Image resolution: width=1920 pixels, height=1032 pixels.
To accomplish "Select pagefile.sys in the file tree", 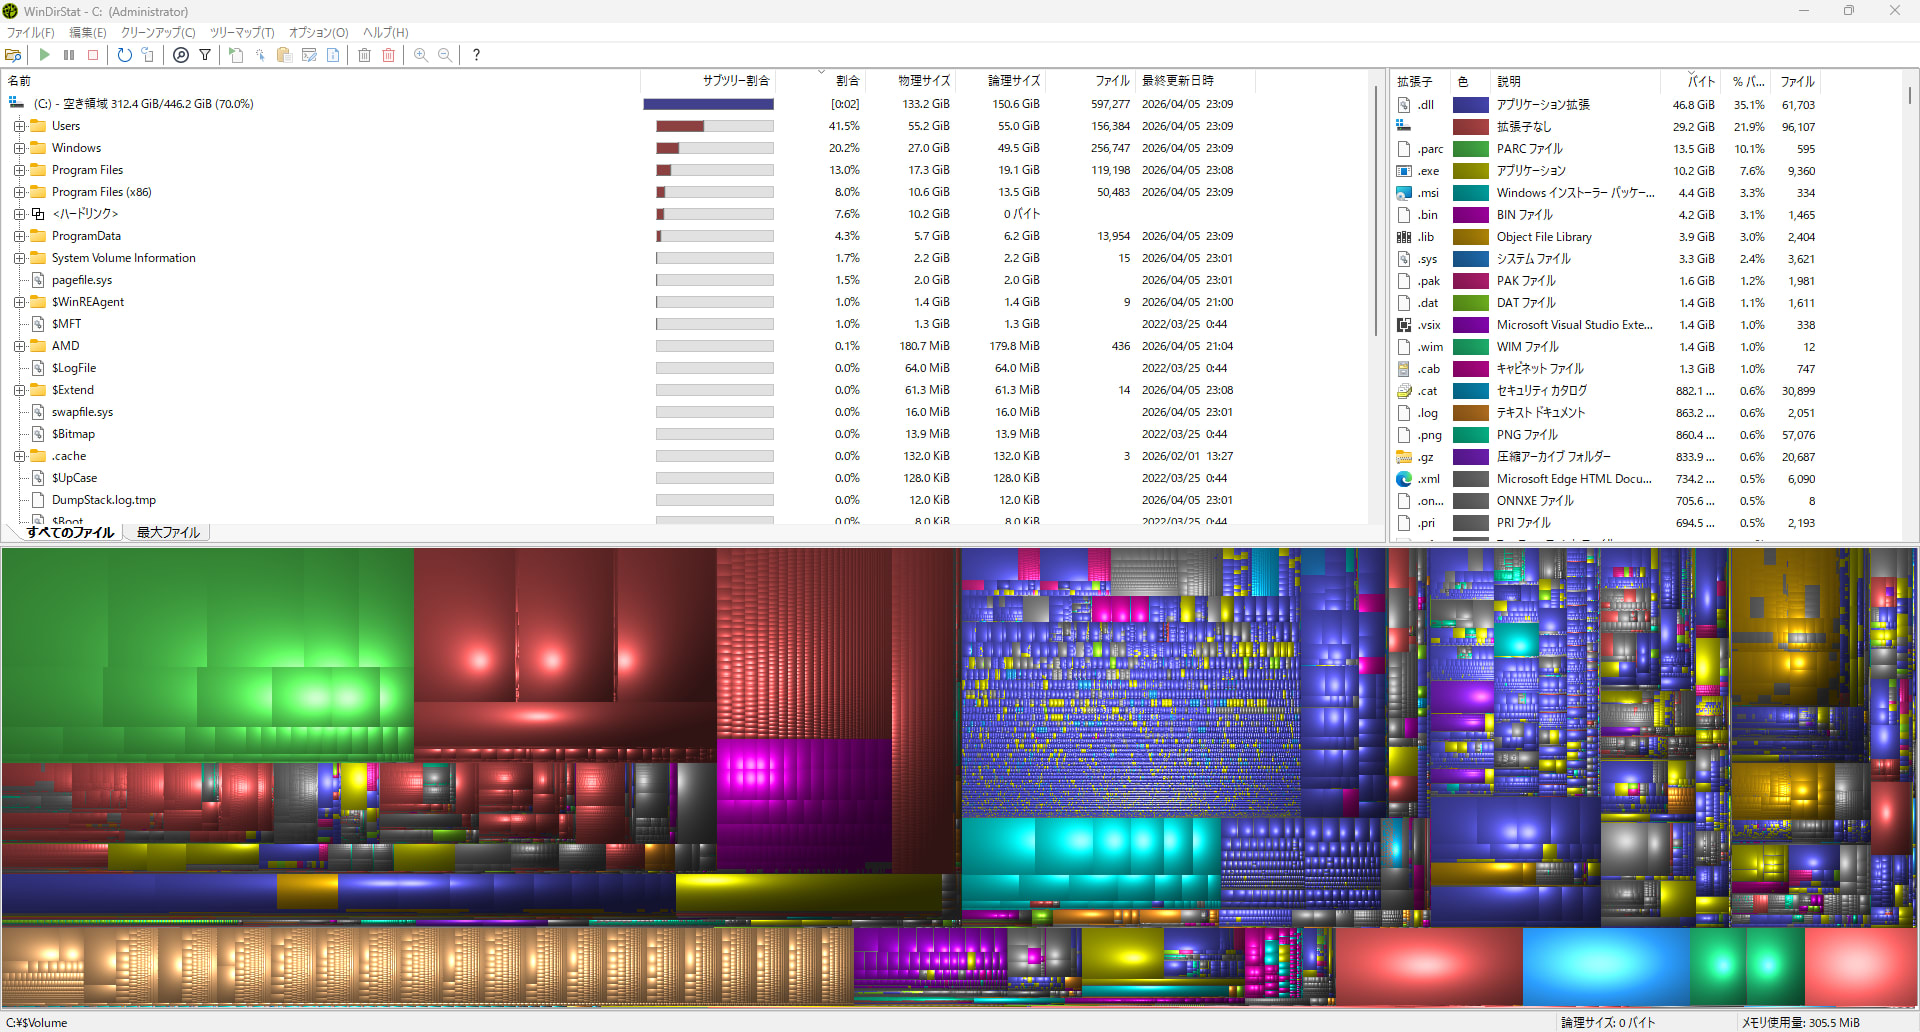I will [x=82, y=280].
